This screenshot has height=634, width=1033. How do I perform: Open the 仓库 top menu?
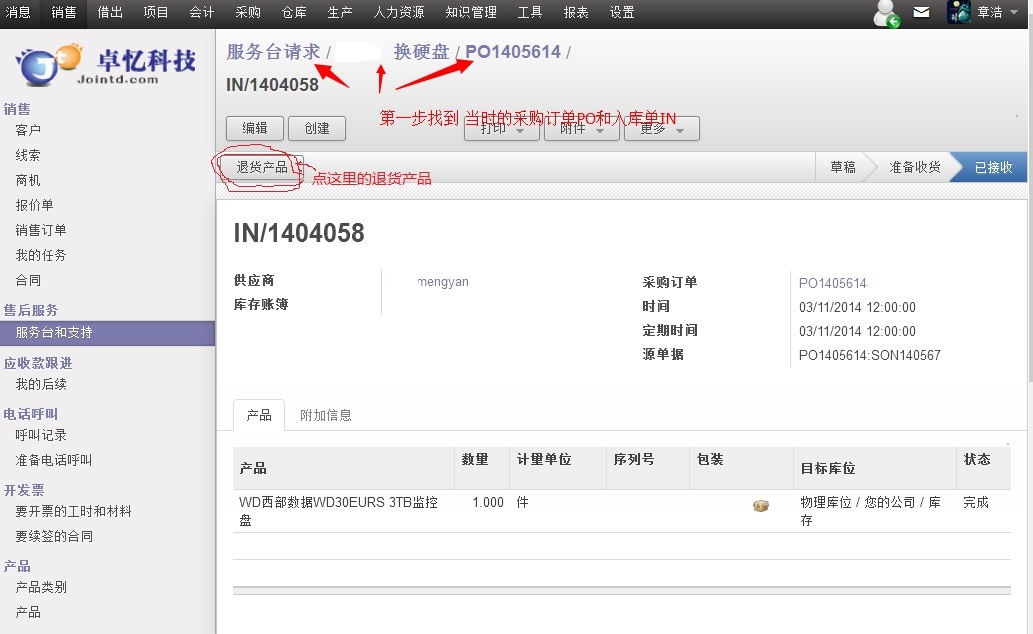[294, 13]
